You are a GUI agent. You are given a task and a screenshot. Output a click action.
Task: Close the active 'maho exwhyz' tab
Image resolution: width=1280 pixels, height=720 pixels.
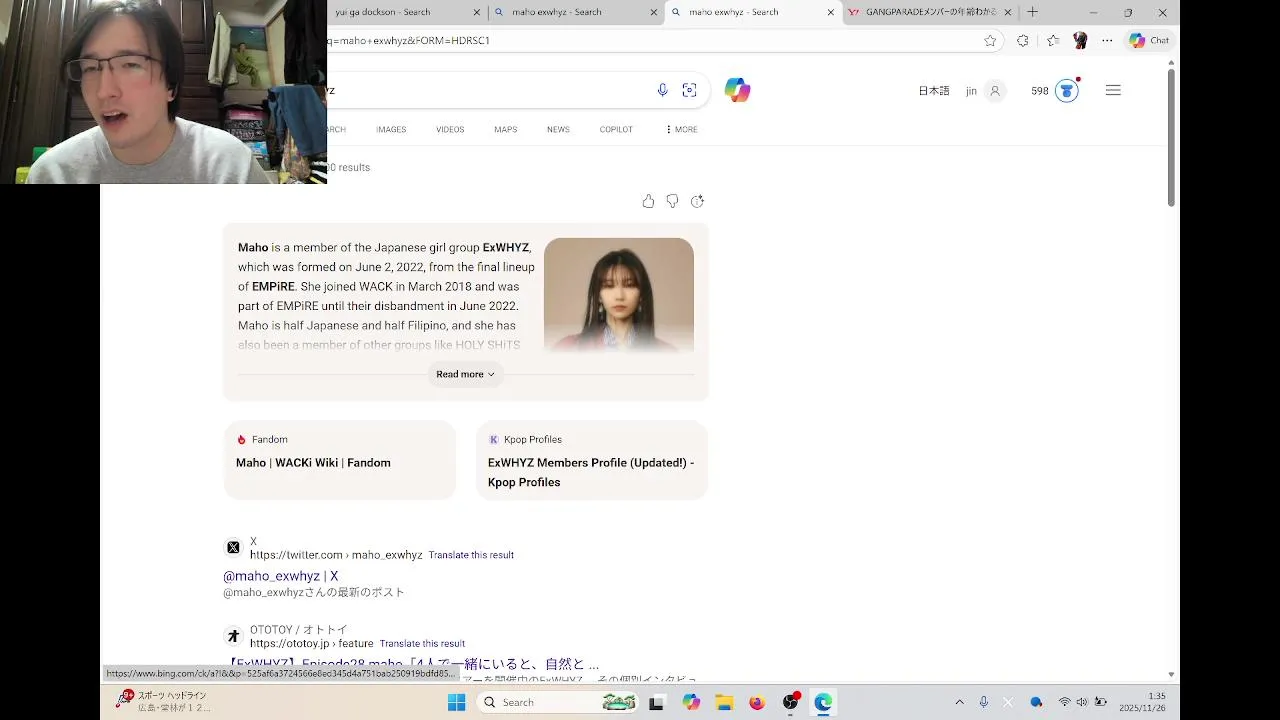tap(830, 12)
